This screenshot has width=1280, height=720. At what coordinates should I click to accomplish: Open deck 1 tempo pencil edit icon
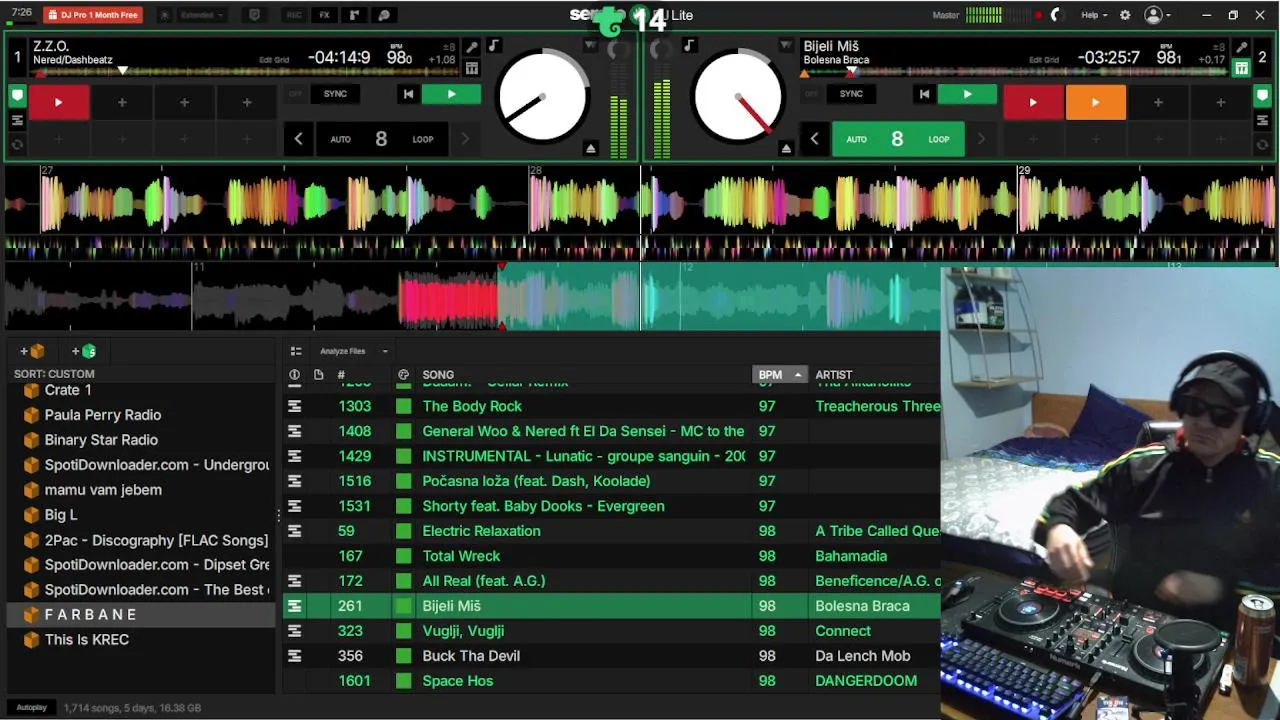[471, 47]
